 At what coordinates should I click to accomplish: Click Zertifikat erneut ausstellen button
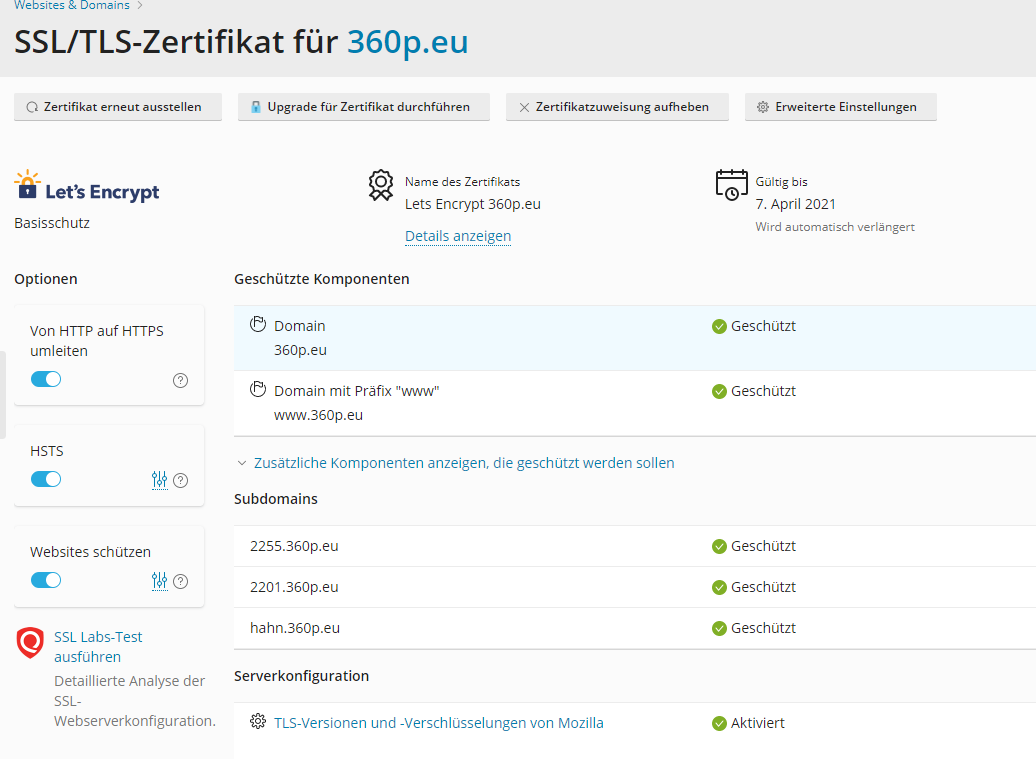click(x=118, y=107)
